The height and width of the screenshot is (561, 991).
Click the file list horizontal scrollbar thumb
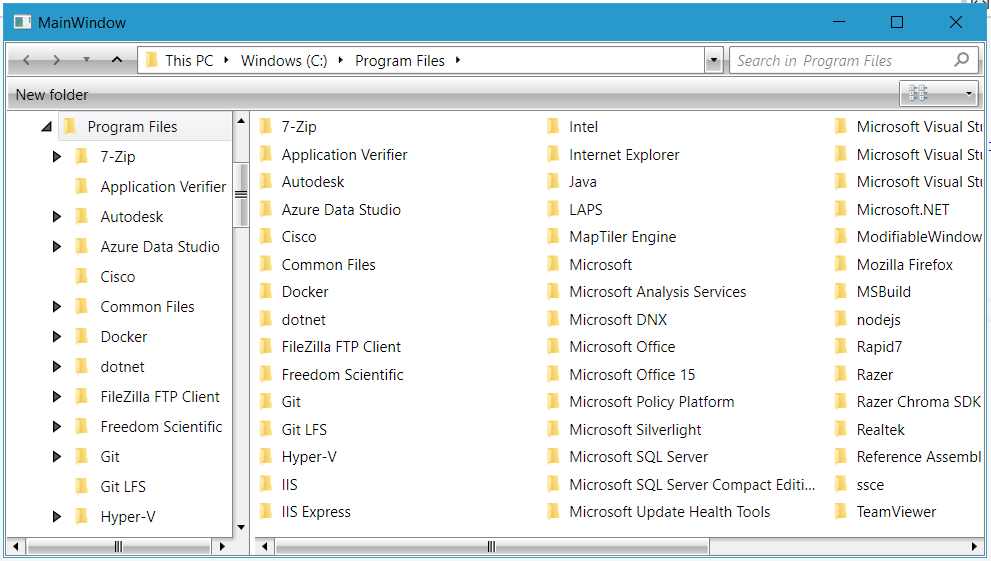[x=492, y=546]
